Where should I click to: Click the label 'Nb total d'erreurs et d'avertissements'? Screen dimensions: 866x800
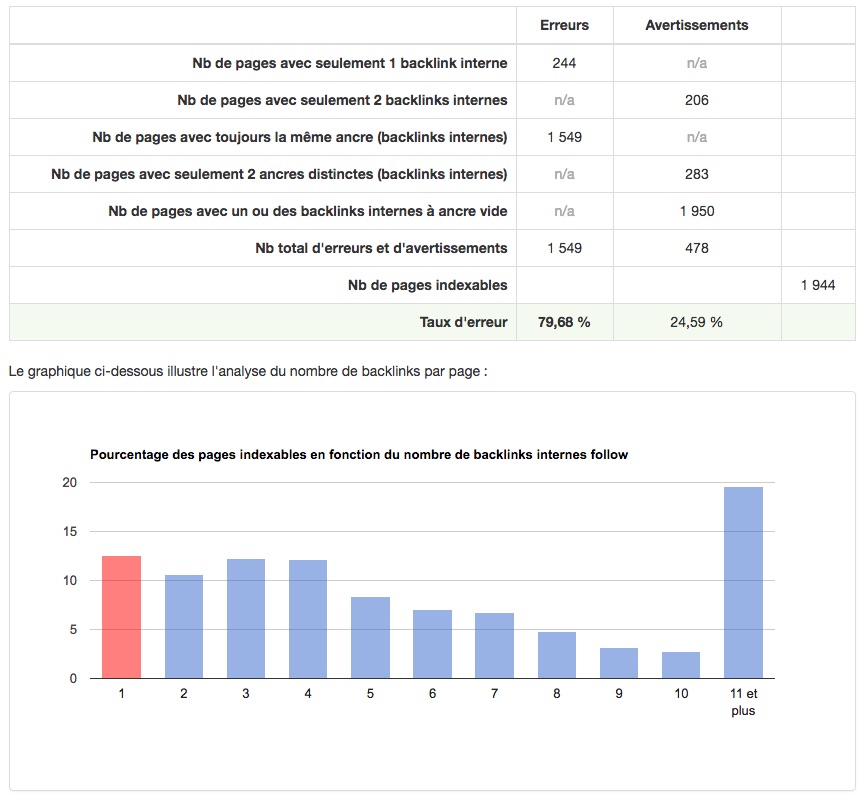[381, 248]
